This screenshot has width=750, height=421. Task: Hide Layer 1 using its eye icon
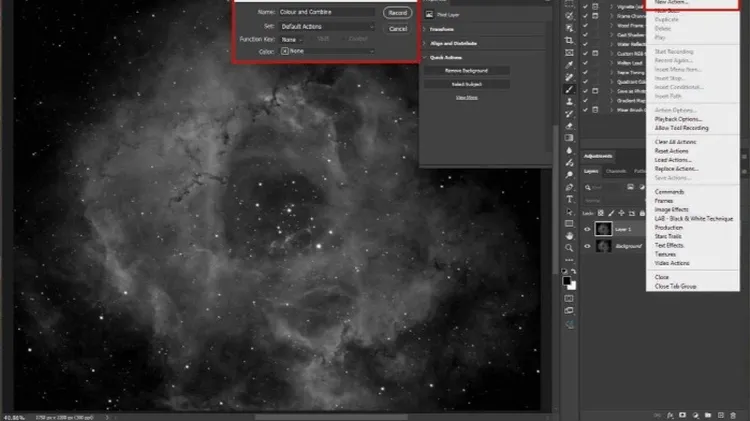point(588,228)
